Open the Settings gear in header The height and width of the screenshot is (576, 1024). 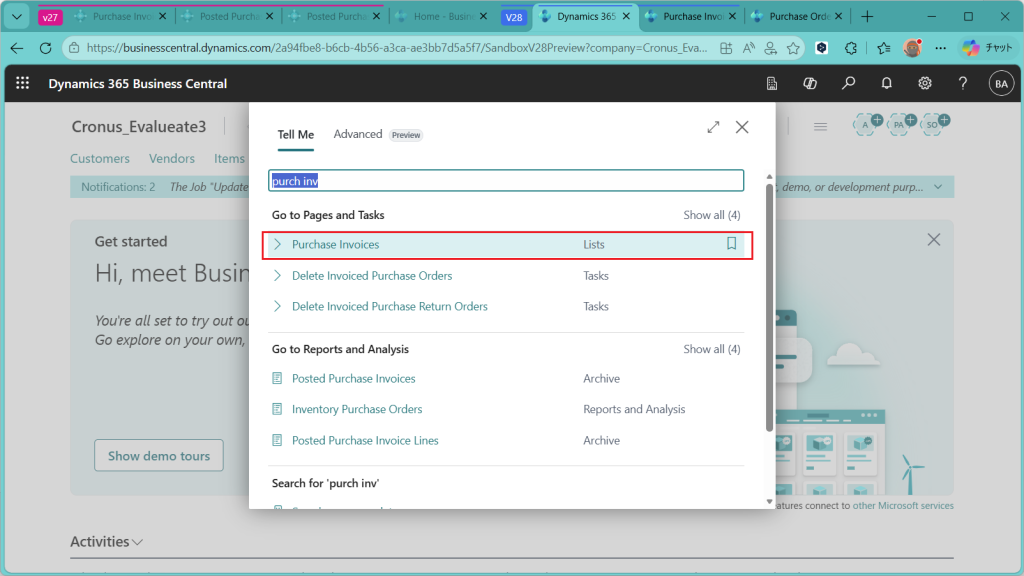tap(925, 84)
